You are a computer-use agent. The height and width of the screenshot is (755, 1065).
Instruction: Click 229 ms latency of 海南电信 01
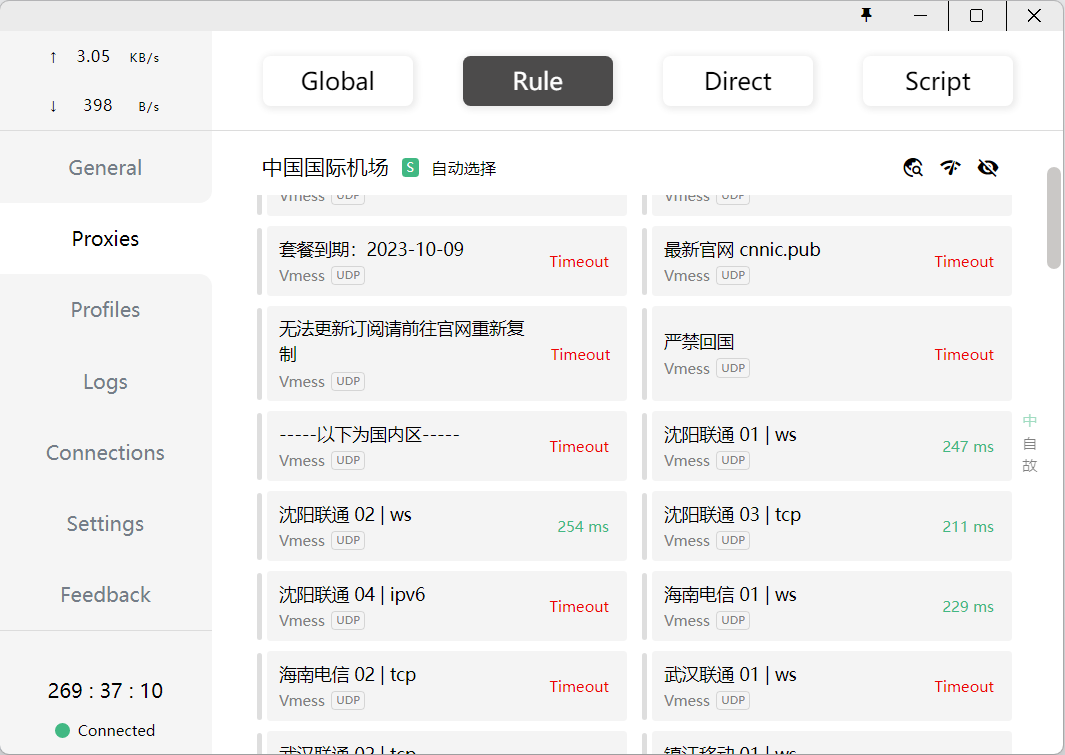coord(968,607)
